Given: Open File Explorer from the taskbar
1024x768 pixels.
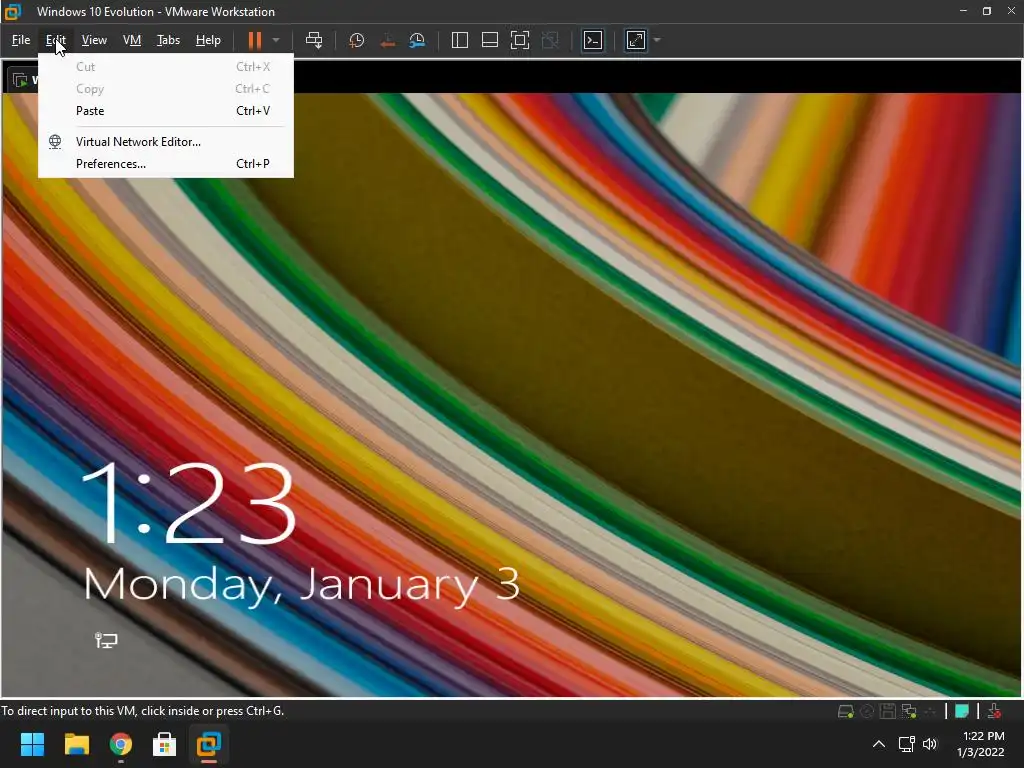Looking at the screenshot, I should (x=76, y=744).
